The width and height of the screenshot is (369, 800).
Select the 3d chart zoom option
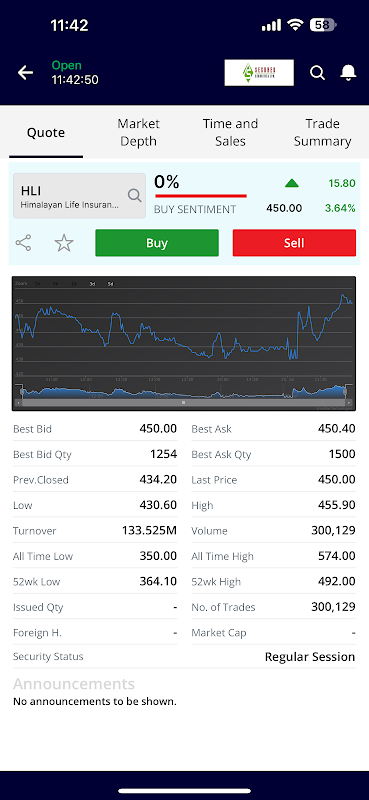[x=92, y=284]
